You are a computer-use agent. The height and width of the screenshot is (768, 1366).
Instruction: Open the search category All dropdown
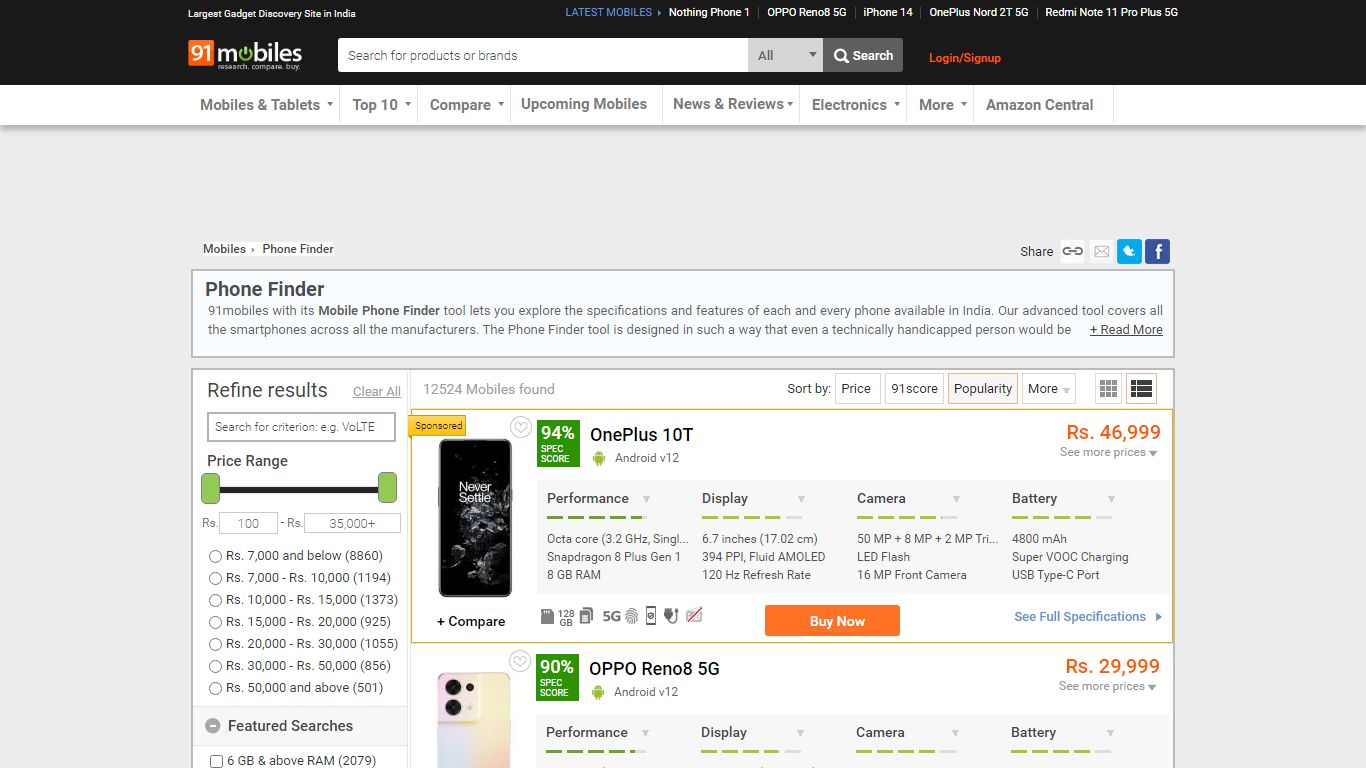(785, 55)
